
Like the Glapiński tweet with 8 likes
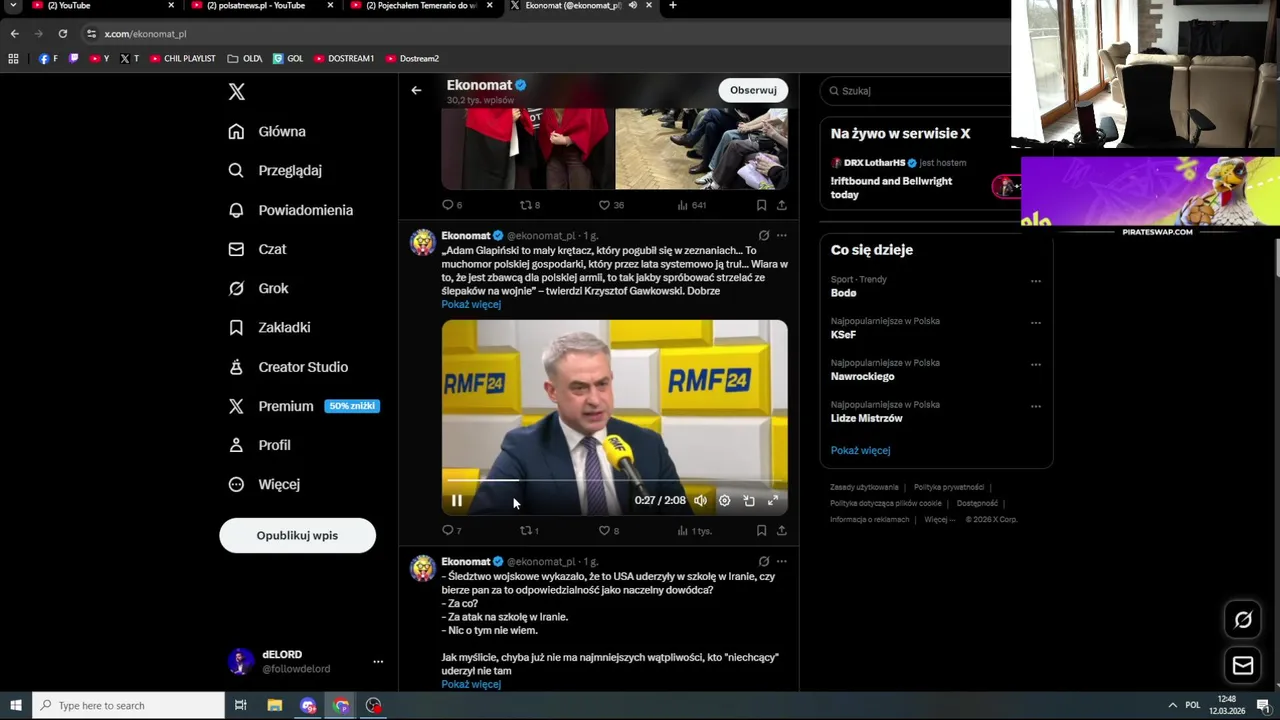[608, 531]
